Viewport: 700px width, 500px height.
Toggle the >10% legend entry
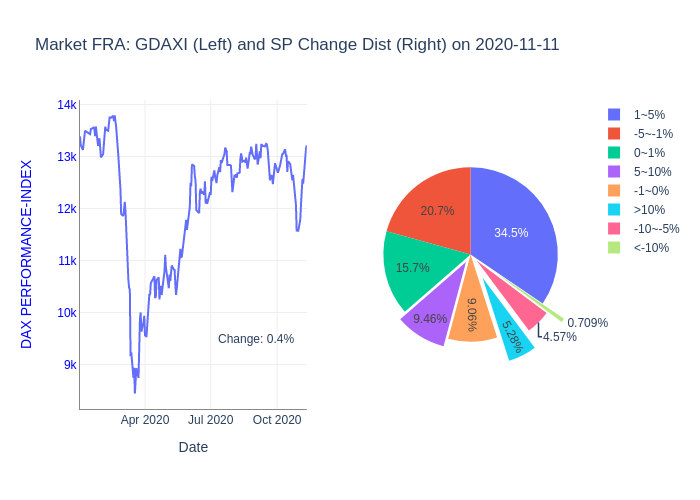pos(649,210)
